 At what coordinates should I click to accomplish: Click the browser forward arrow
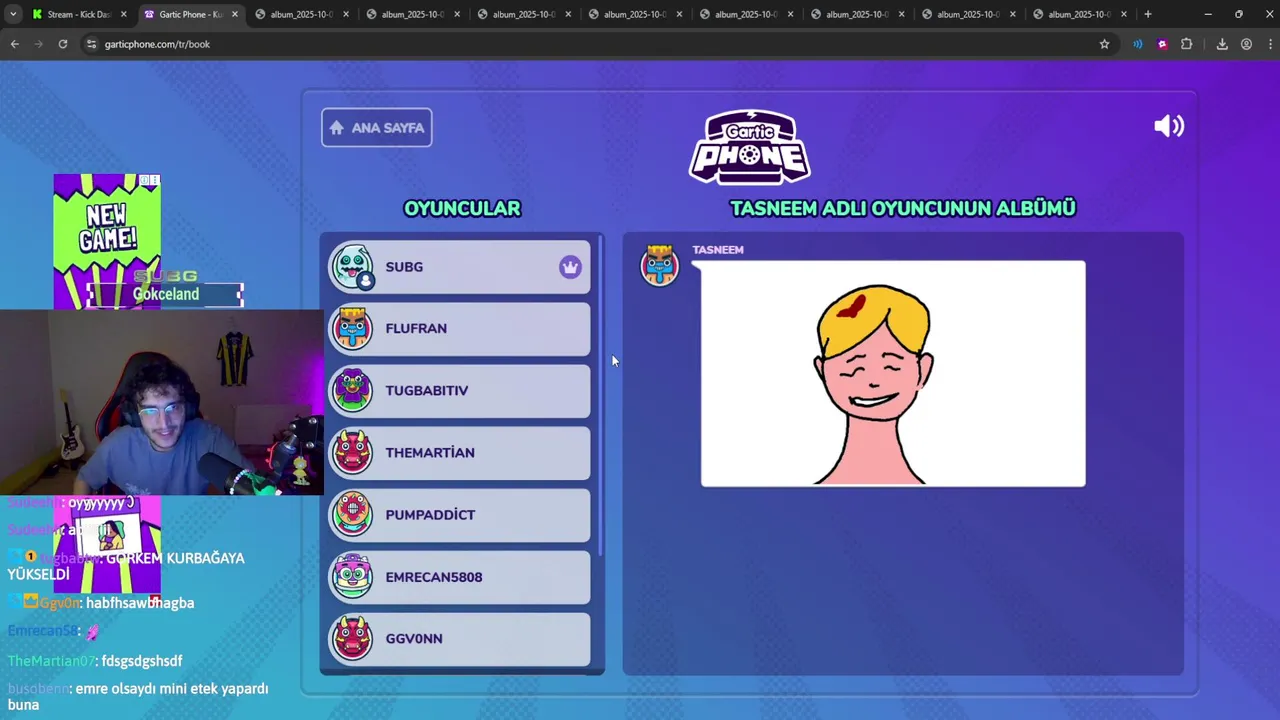click(39, 44)
